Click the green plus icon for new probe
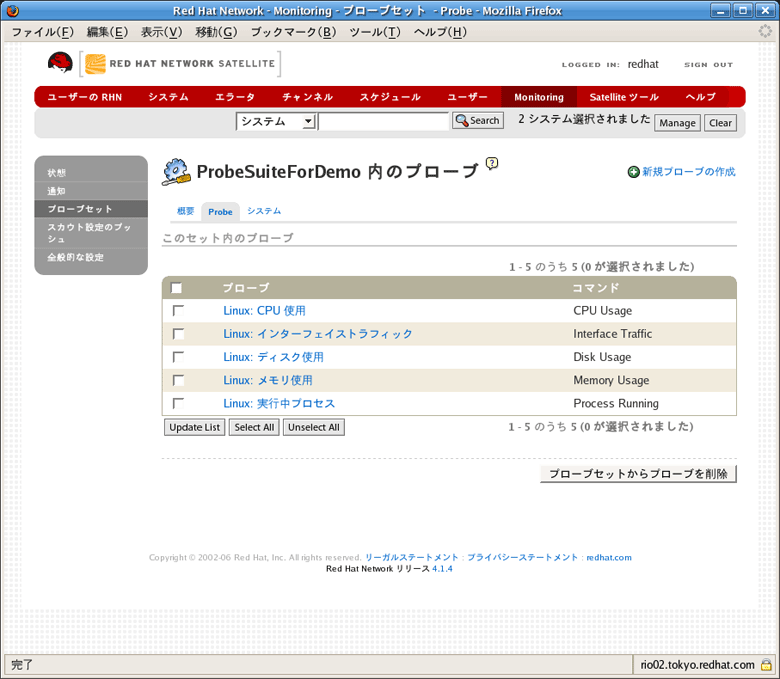This screenshot has height=679, width=780. point(633,172)
